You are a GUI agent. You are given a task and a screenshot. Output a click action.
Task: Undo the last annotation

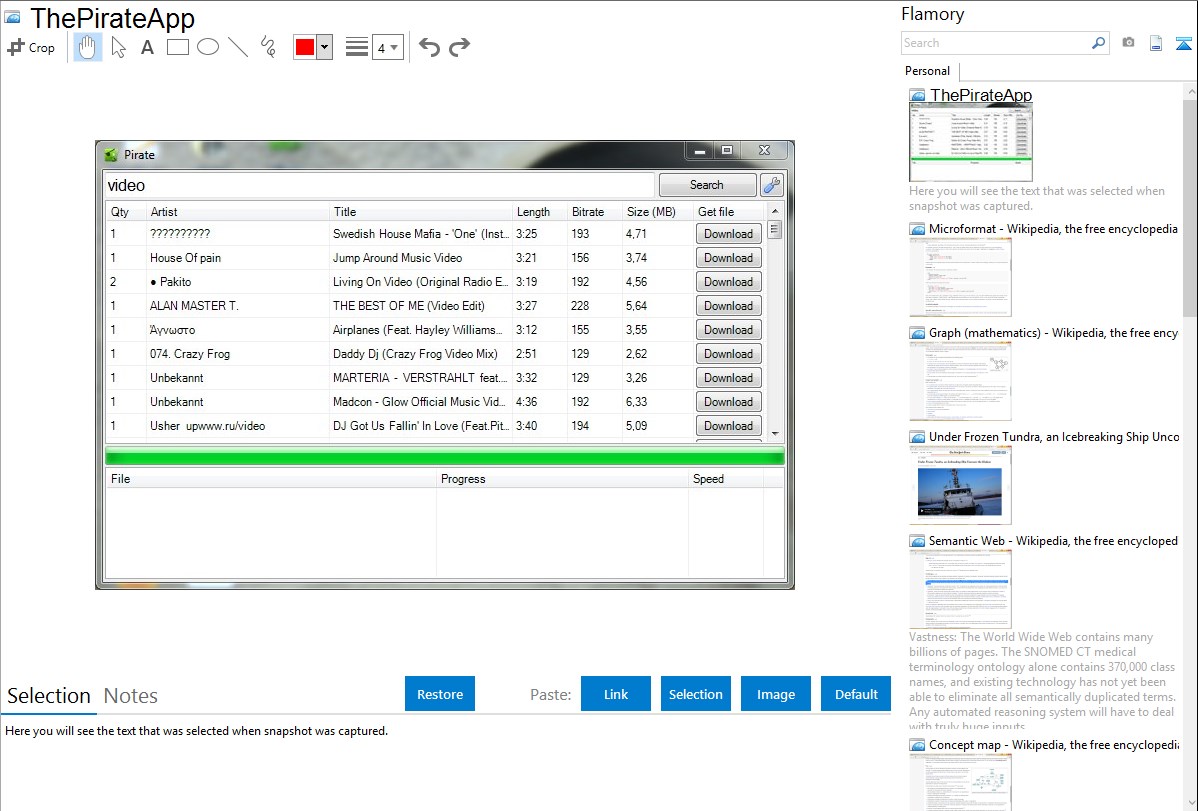tap(429, 47)
